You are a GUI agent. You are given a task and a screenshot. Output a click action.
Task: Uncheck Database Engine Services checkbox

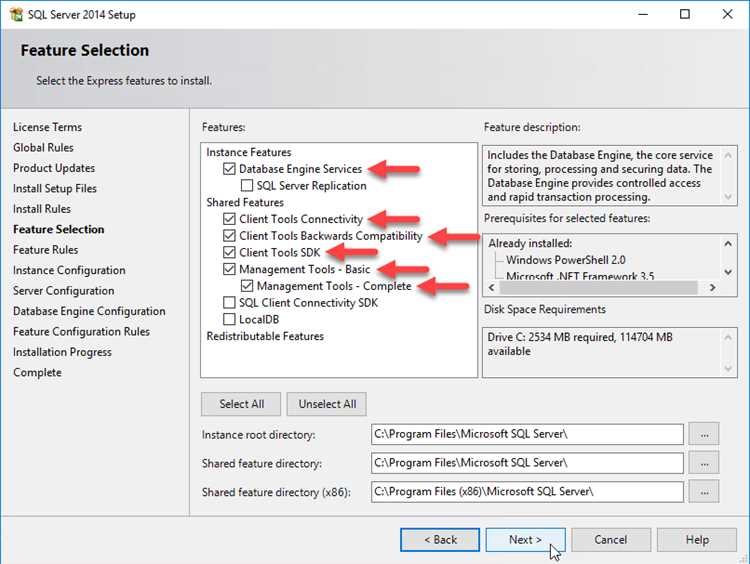click(x=229, y=169)
